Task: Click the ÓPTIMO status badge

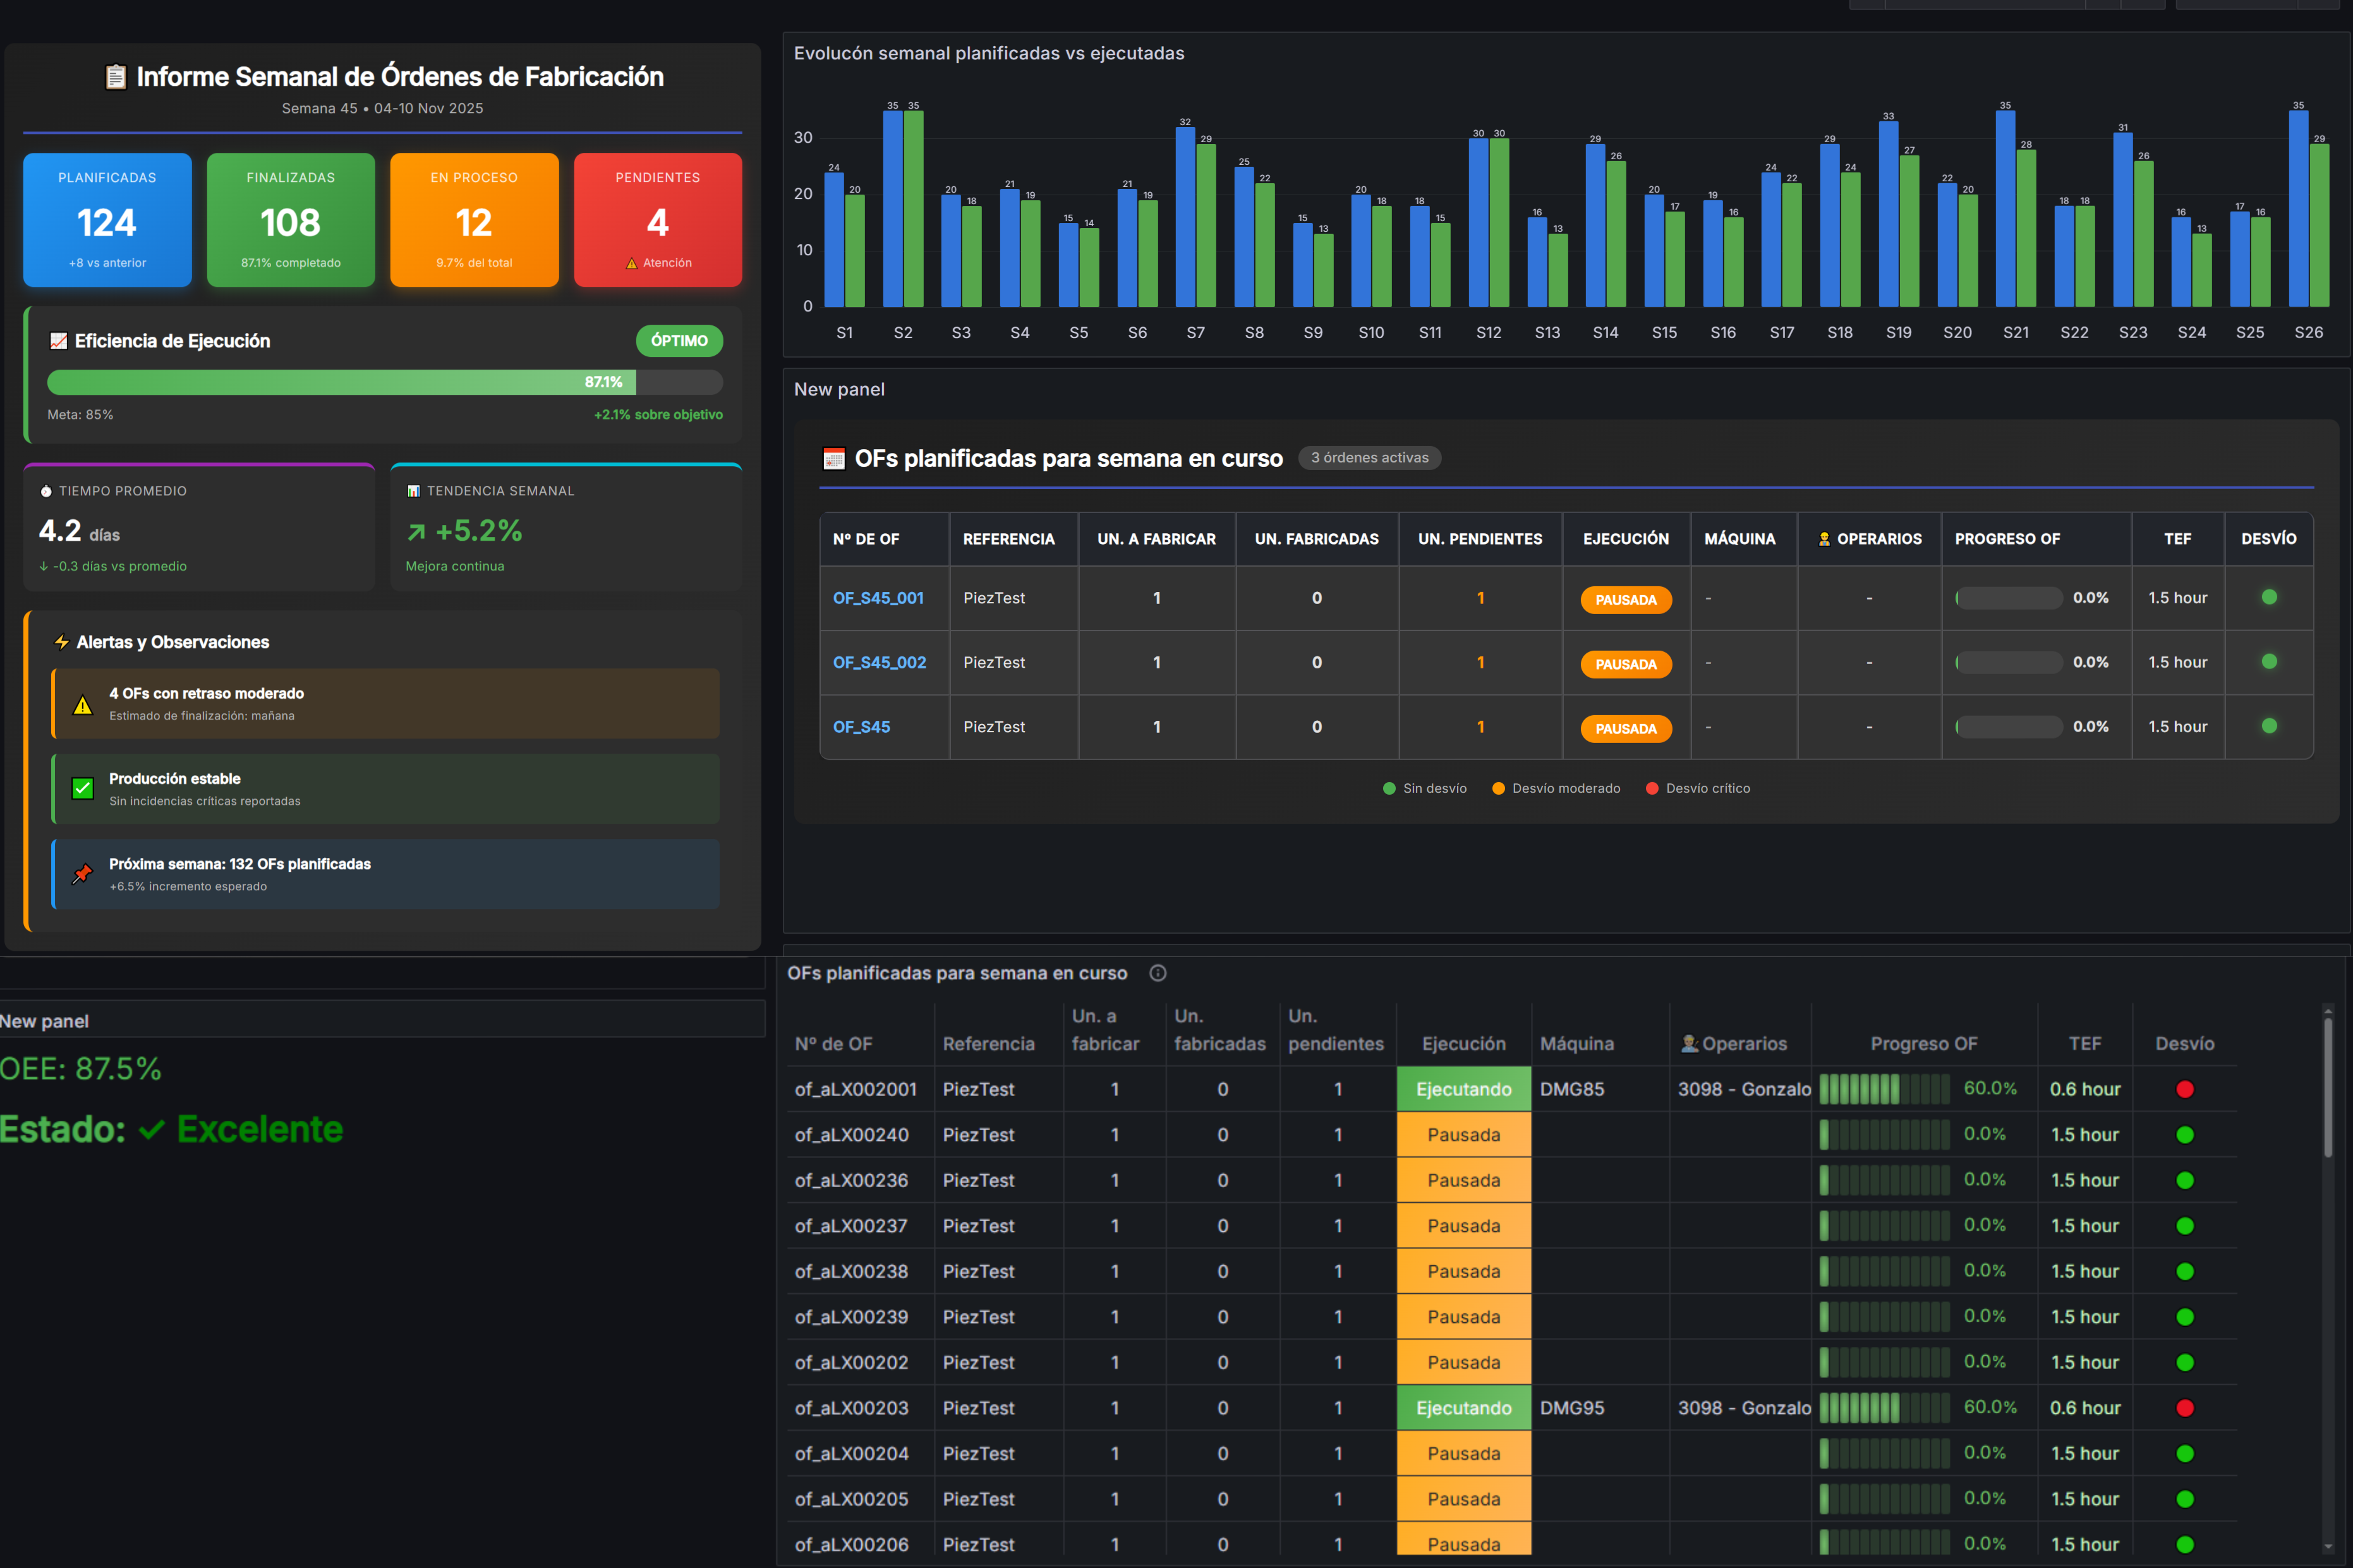Action: click(x=679, y=341)
